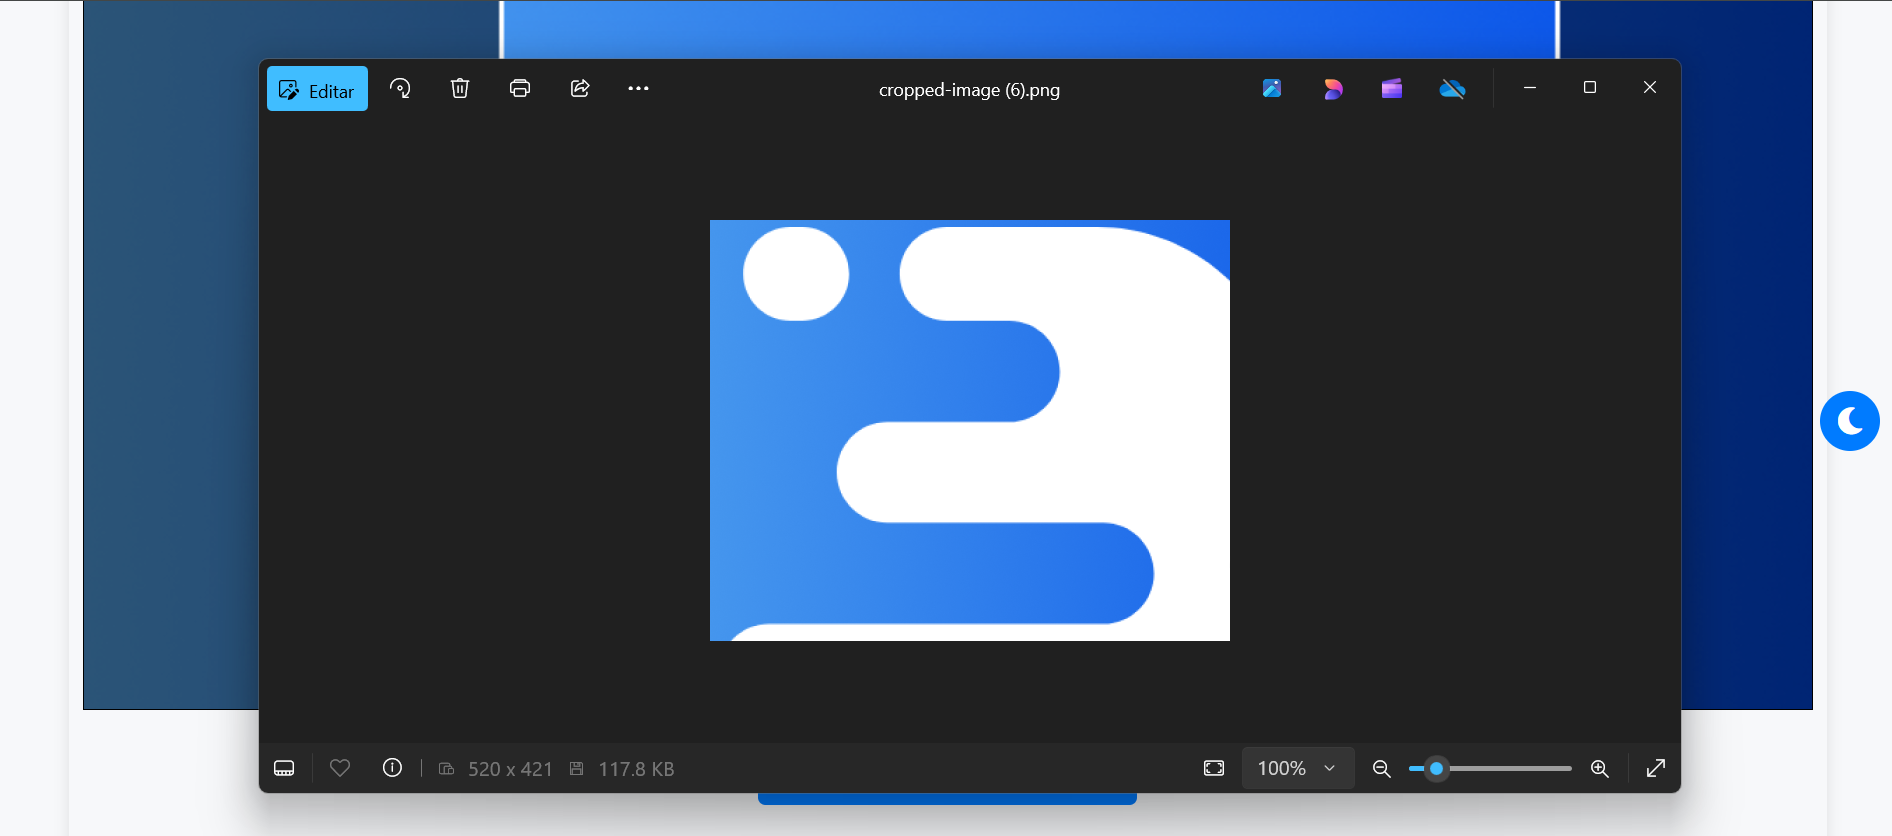
Task: Delete the image with the trash icon
Action: point(460,88)
